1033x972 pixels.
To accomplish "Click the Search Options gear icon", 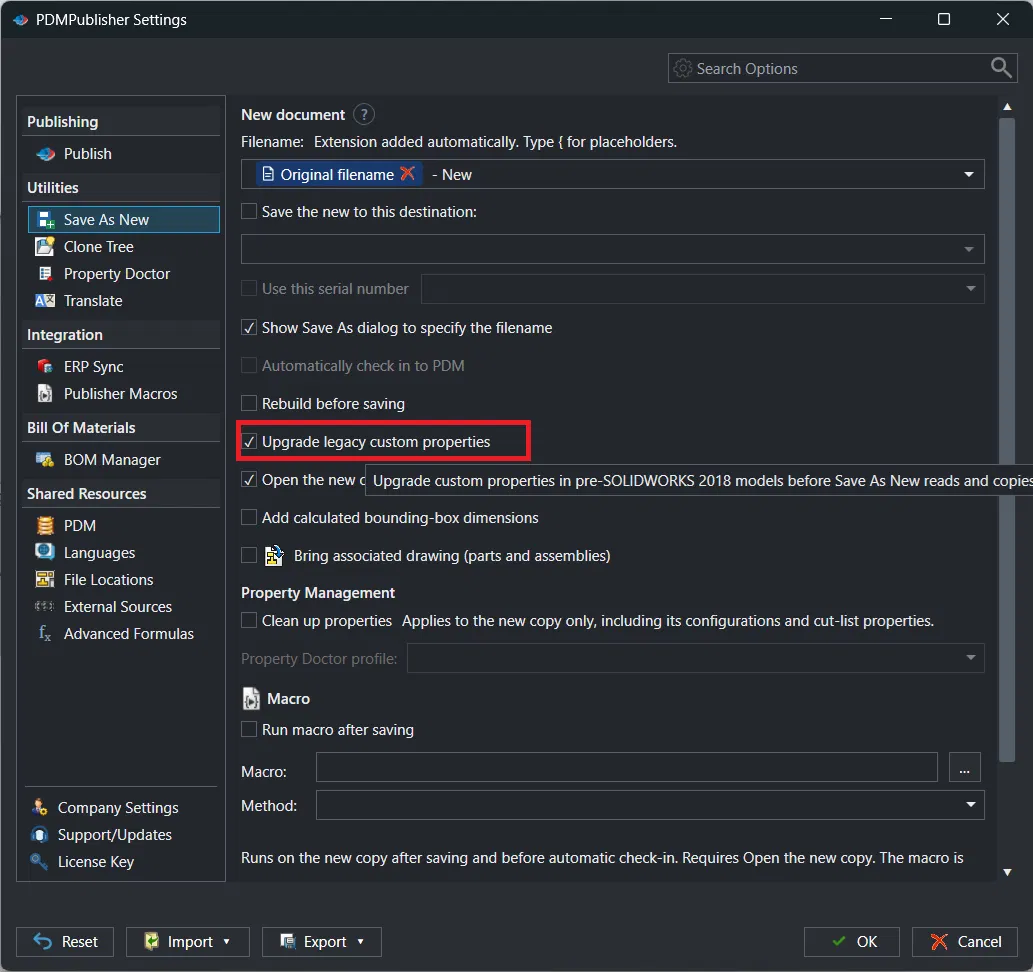I will [683, 68].
